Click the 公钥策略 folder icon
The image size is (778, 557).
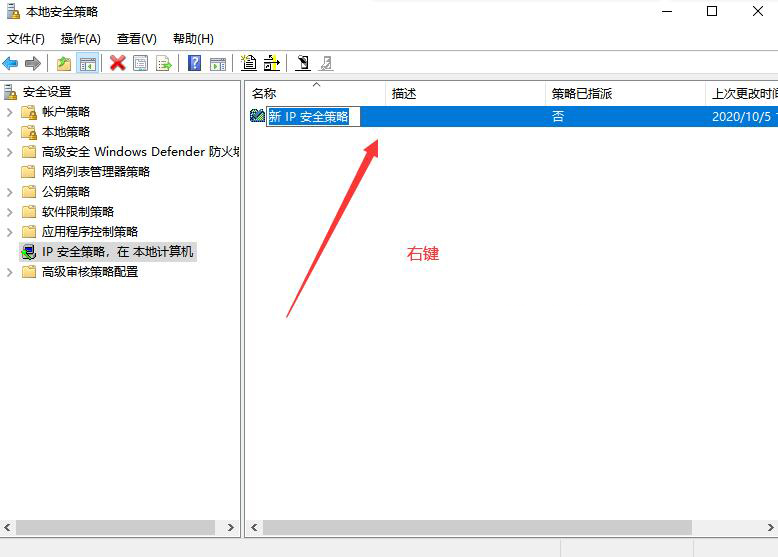[x=29, y=191]
